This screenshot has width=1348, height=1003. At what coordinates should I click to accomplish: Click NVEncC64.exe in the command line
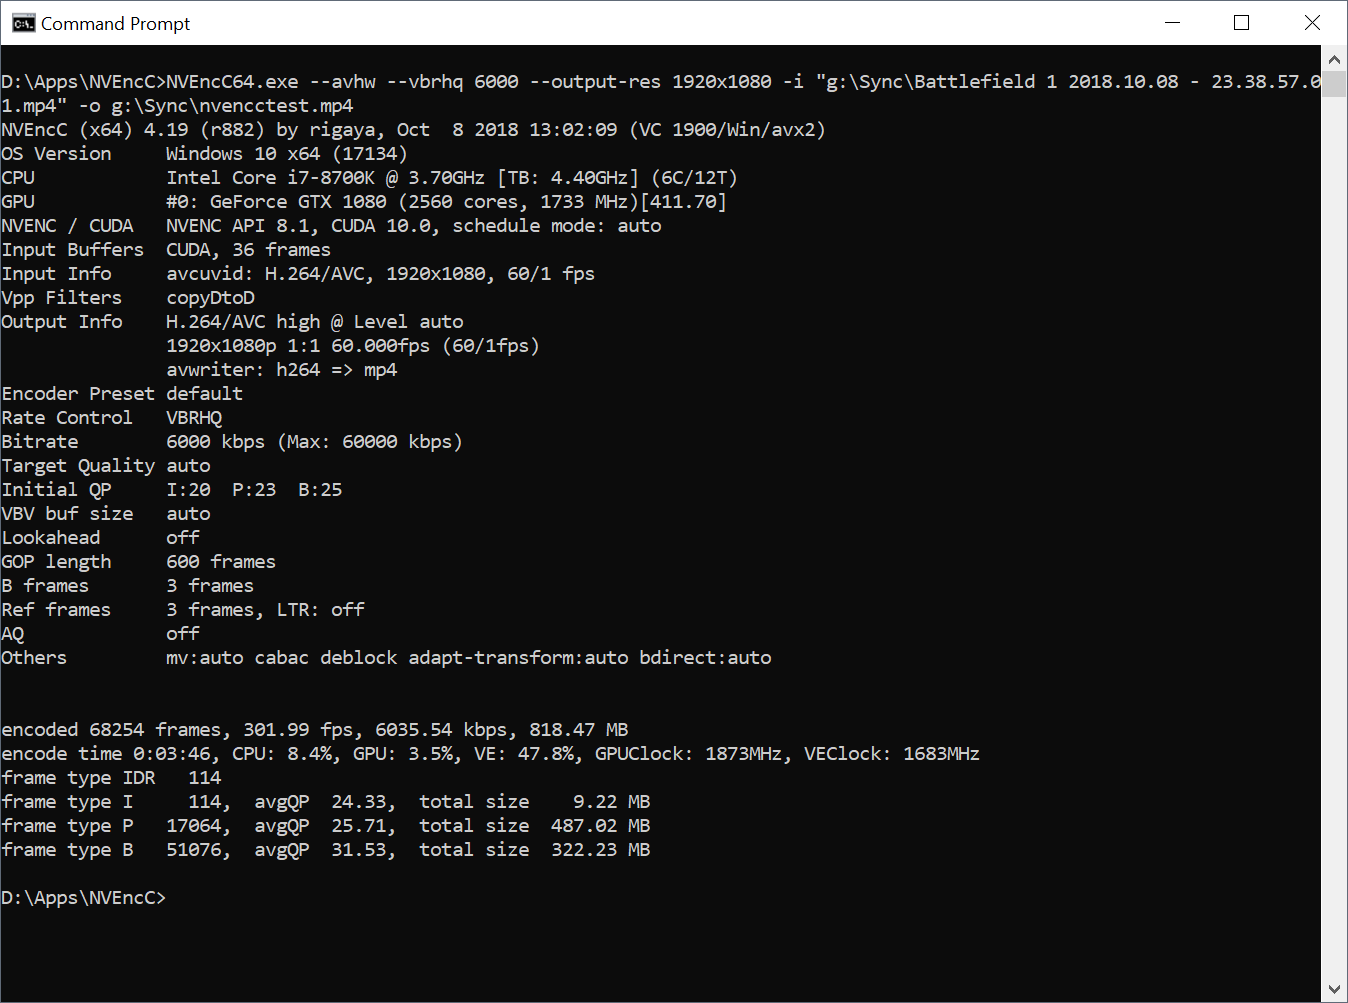(232, 82)
